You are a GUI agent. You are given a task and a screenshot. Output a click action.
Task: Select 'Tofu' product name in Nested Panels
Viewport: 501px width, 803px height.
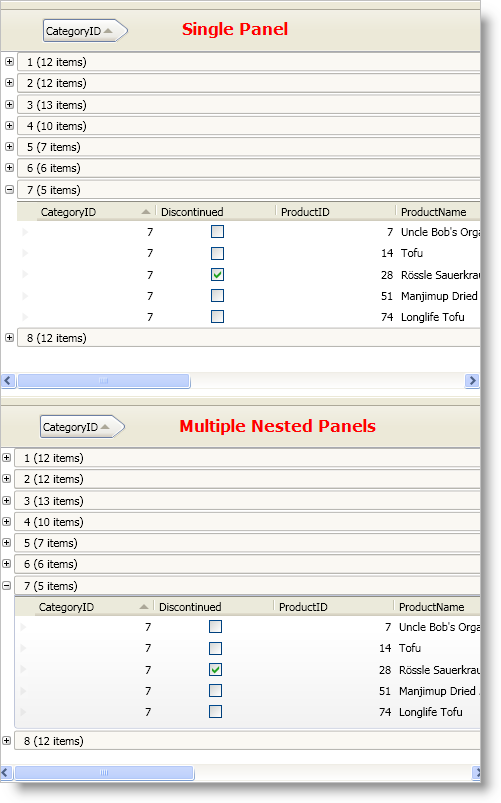[x=410, y=648]
